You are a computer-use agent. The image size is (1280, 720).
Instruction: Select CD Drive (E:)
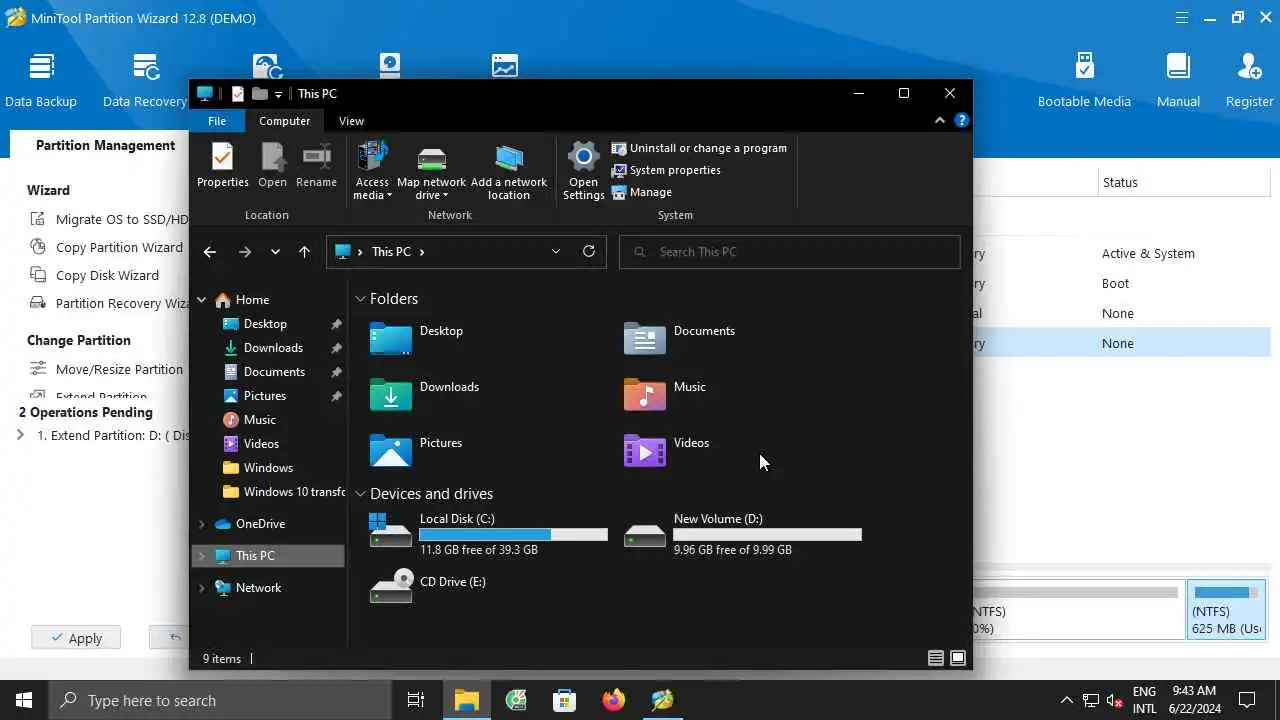pos(428,586)
